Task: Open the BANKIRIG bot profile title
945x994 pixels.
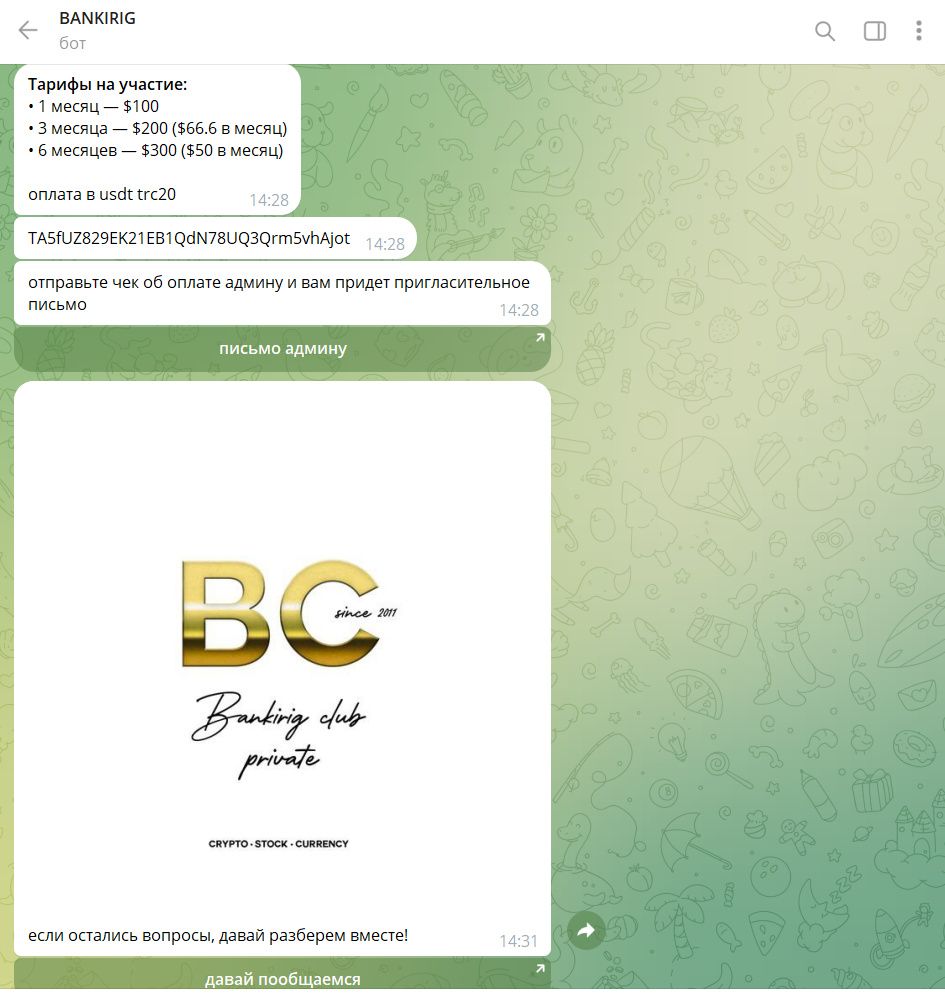Action: tap(98, 18)
